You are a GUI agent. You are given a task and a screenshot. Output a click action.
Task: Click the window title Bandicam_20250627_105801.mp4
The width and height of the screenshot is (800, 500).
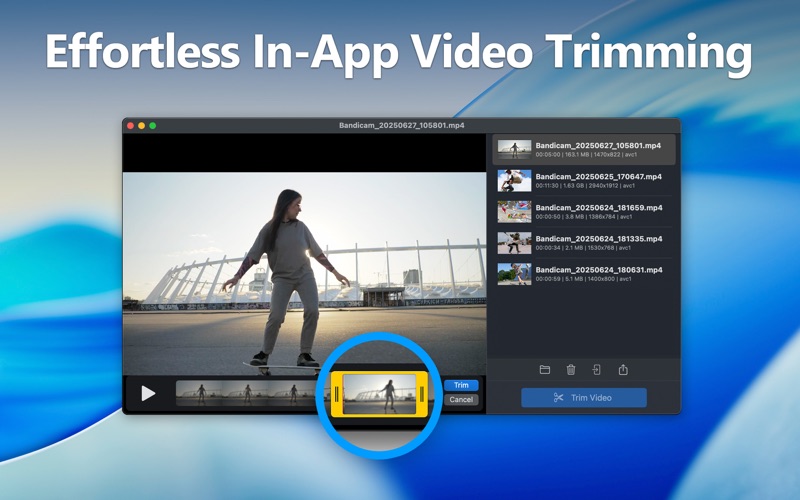402,126
